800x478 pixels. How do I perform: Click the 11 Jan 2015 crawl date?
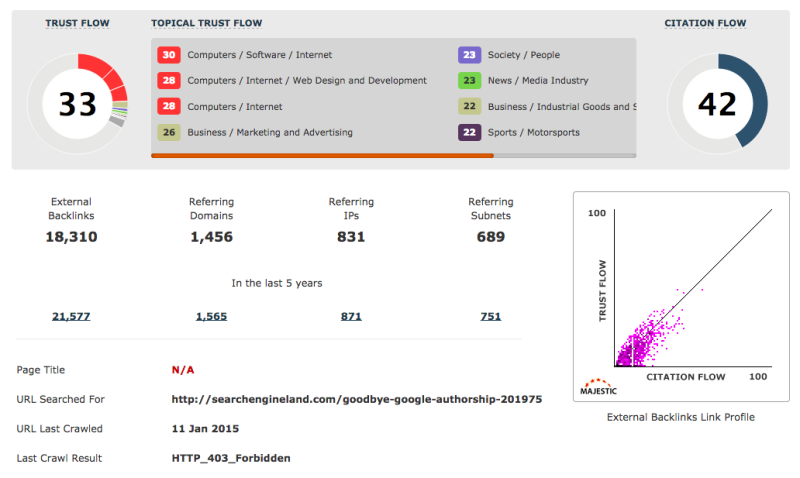click(205, 429)
